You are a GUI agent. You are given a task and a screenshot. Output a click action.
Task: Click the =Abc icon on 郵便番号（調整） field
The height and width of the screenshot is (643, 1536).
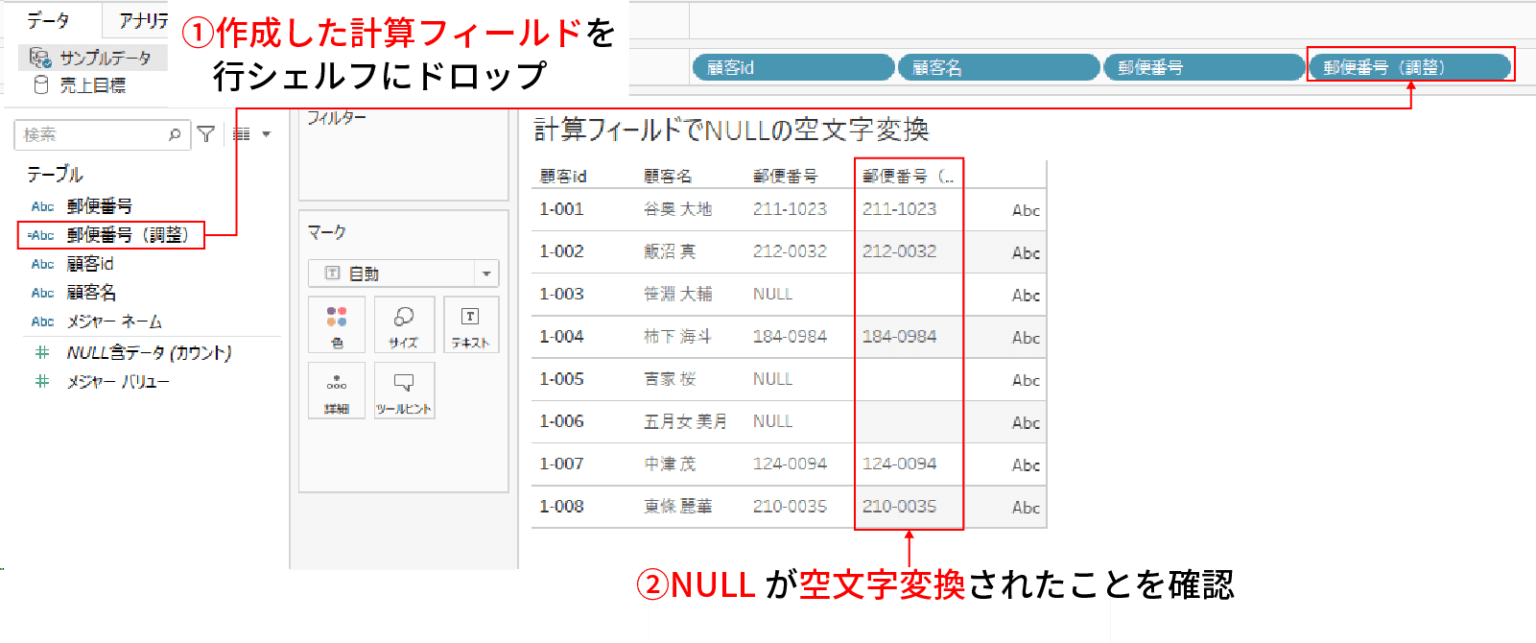42,236
